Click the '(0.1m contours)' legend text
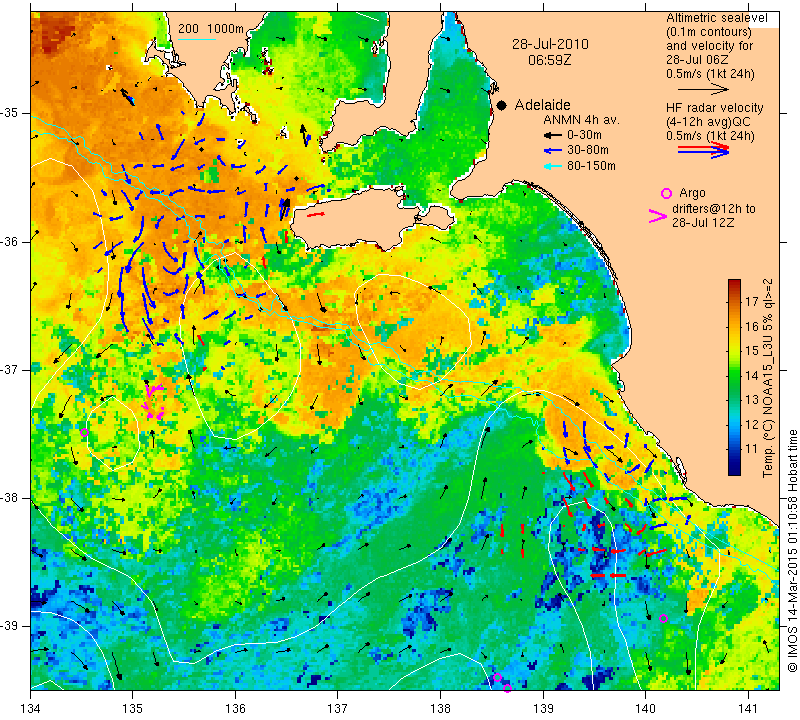 pyautogui.click(x=709, y=32)
